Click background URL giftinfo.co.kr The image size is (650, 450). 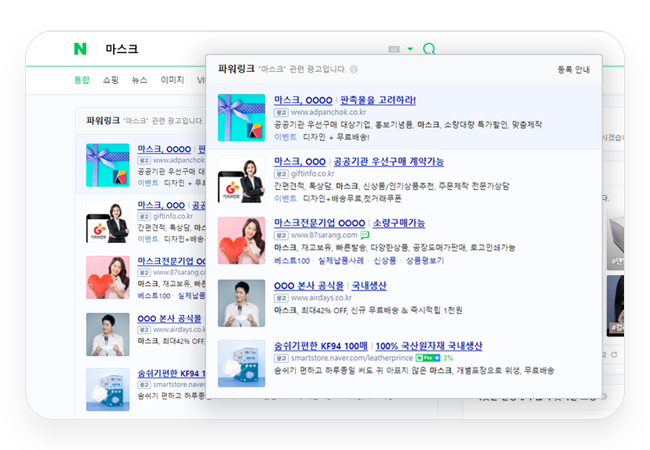point(173,217)
